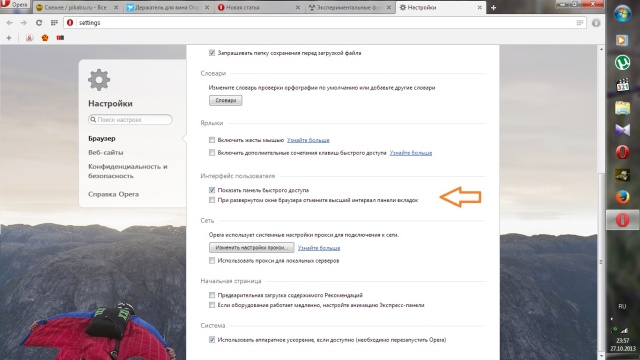Toggle При развернутом окне браузера checkbox
Viewport: 640px width, 360px height.
click(x=212, y=200)
